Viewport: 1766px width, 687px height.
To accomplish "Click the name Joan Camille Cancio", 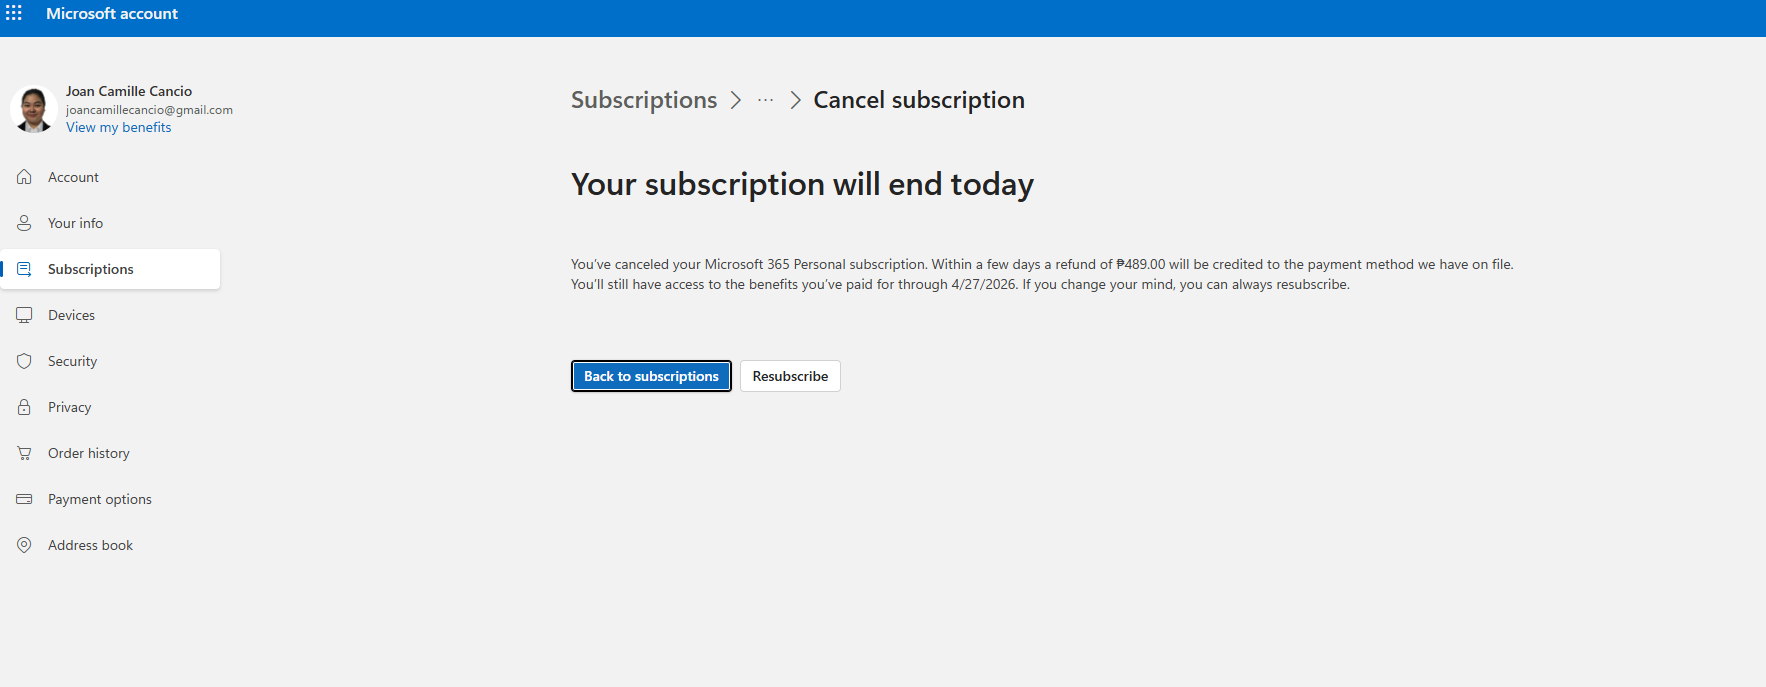I will 129,91.
